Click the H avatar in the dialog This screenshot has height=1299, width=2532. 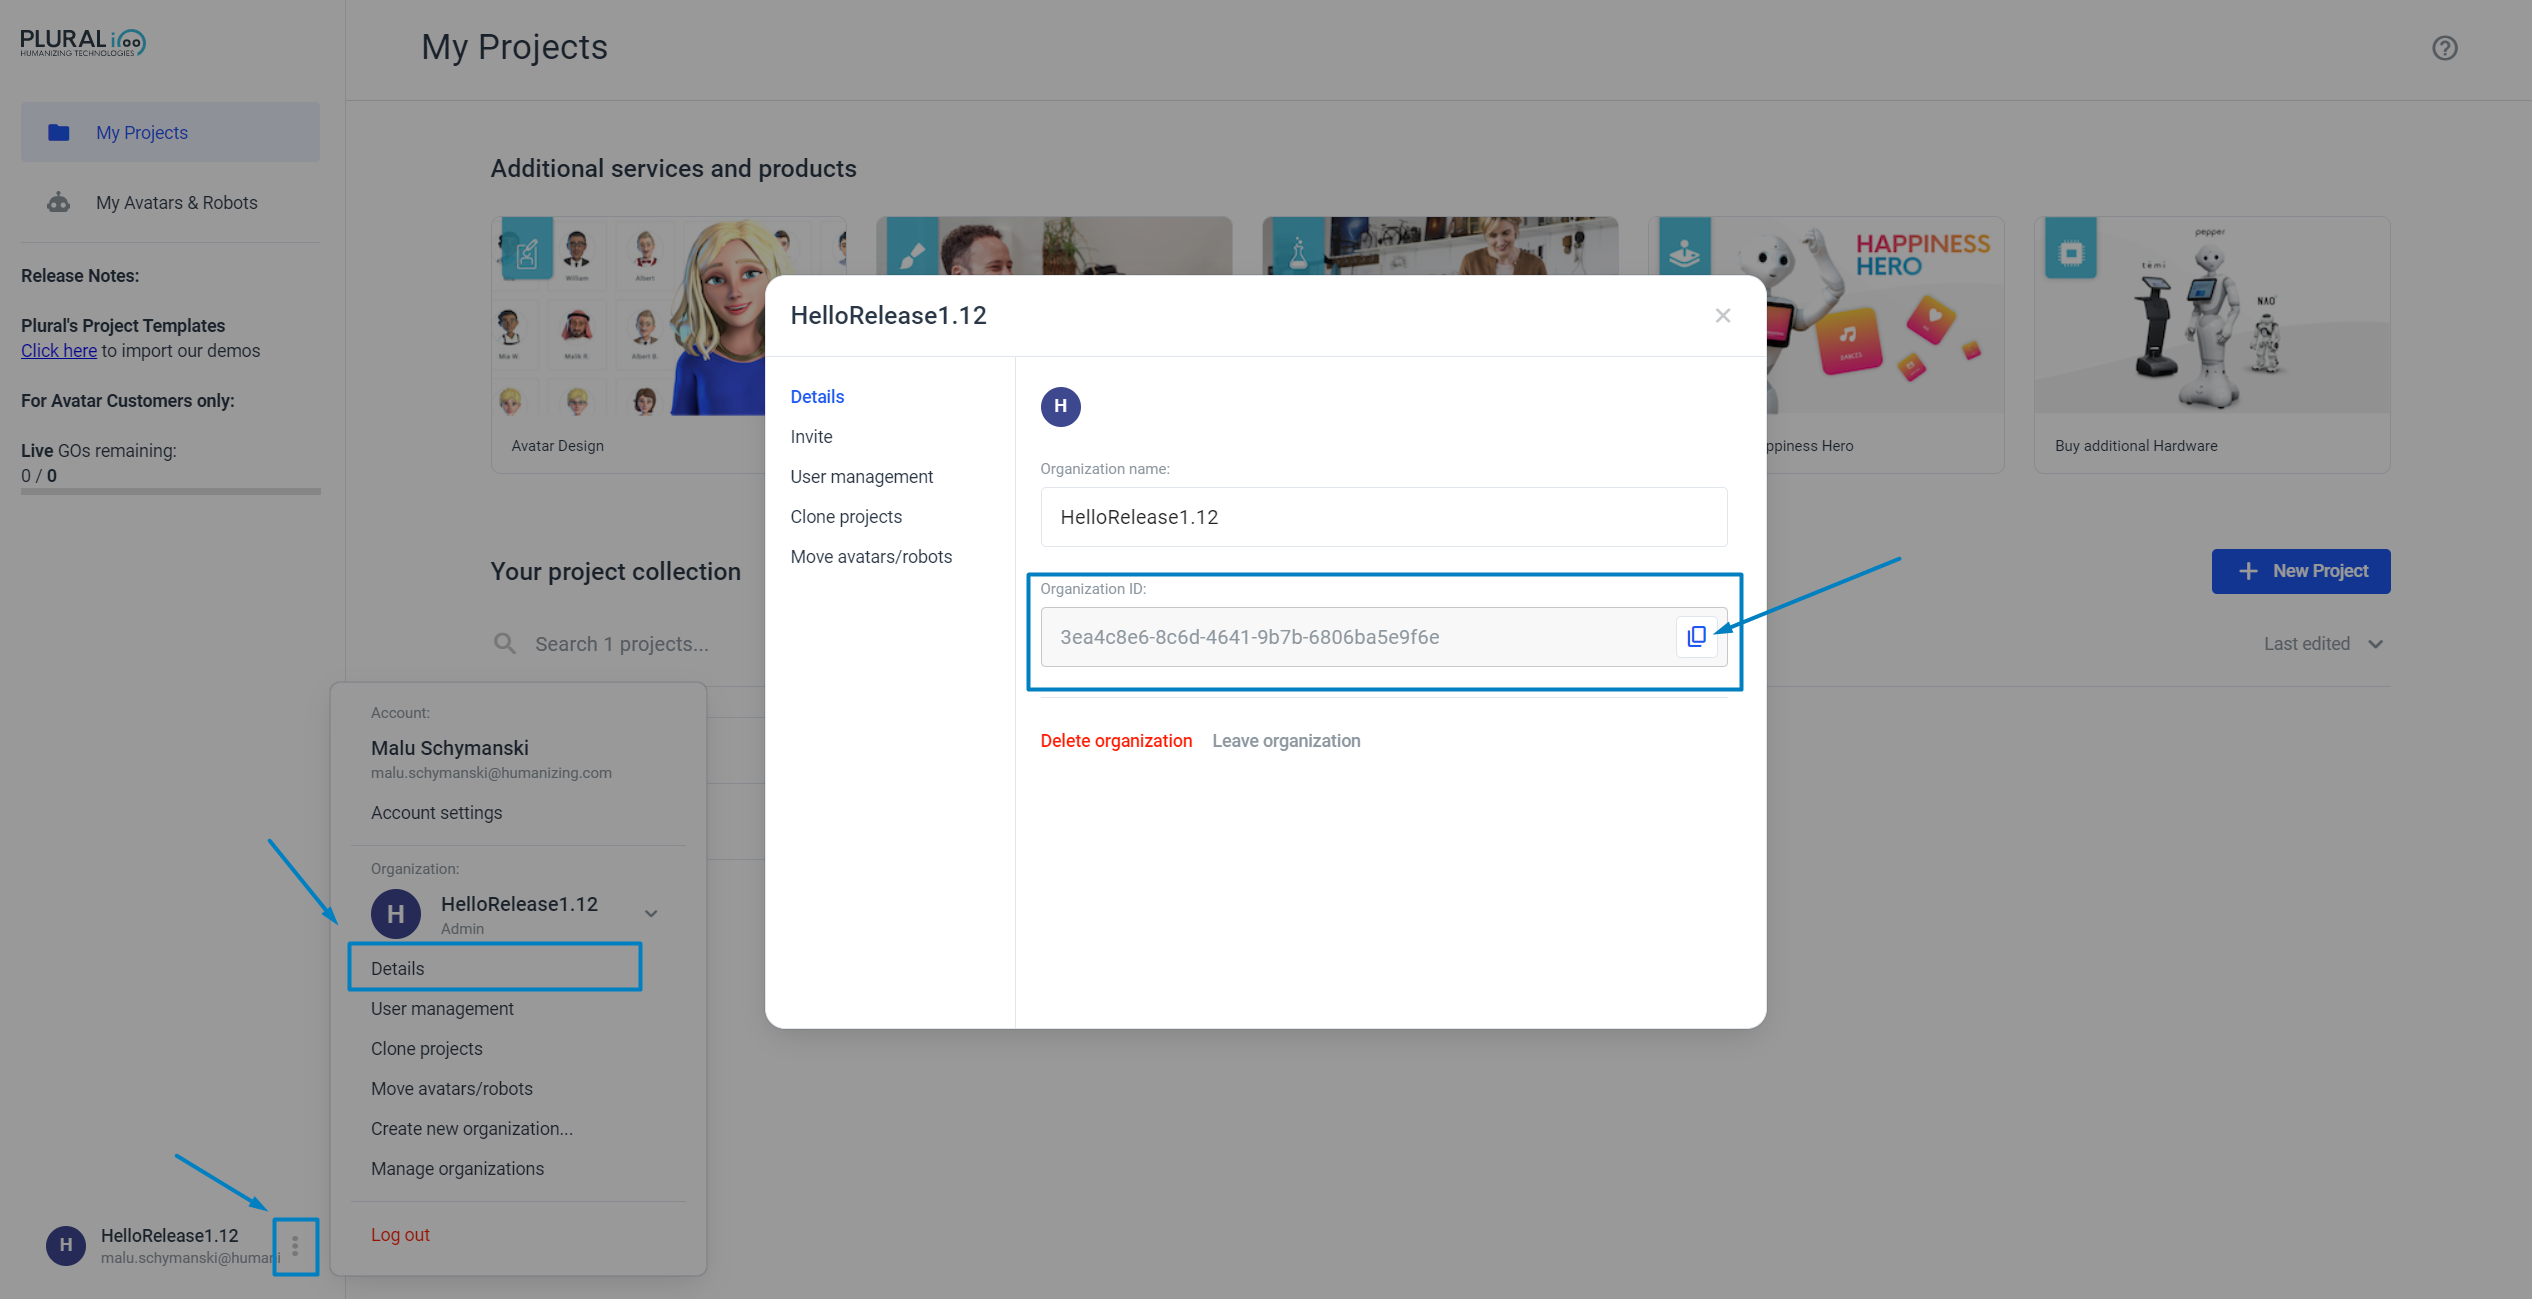point(1060,406)
